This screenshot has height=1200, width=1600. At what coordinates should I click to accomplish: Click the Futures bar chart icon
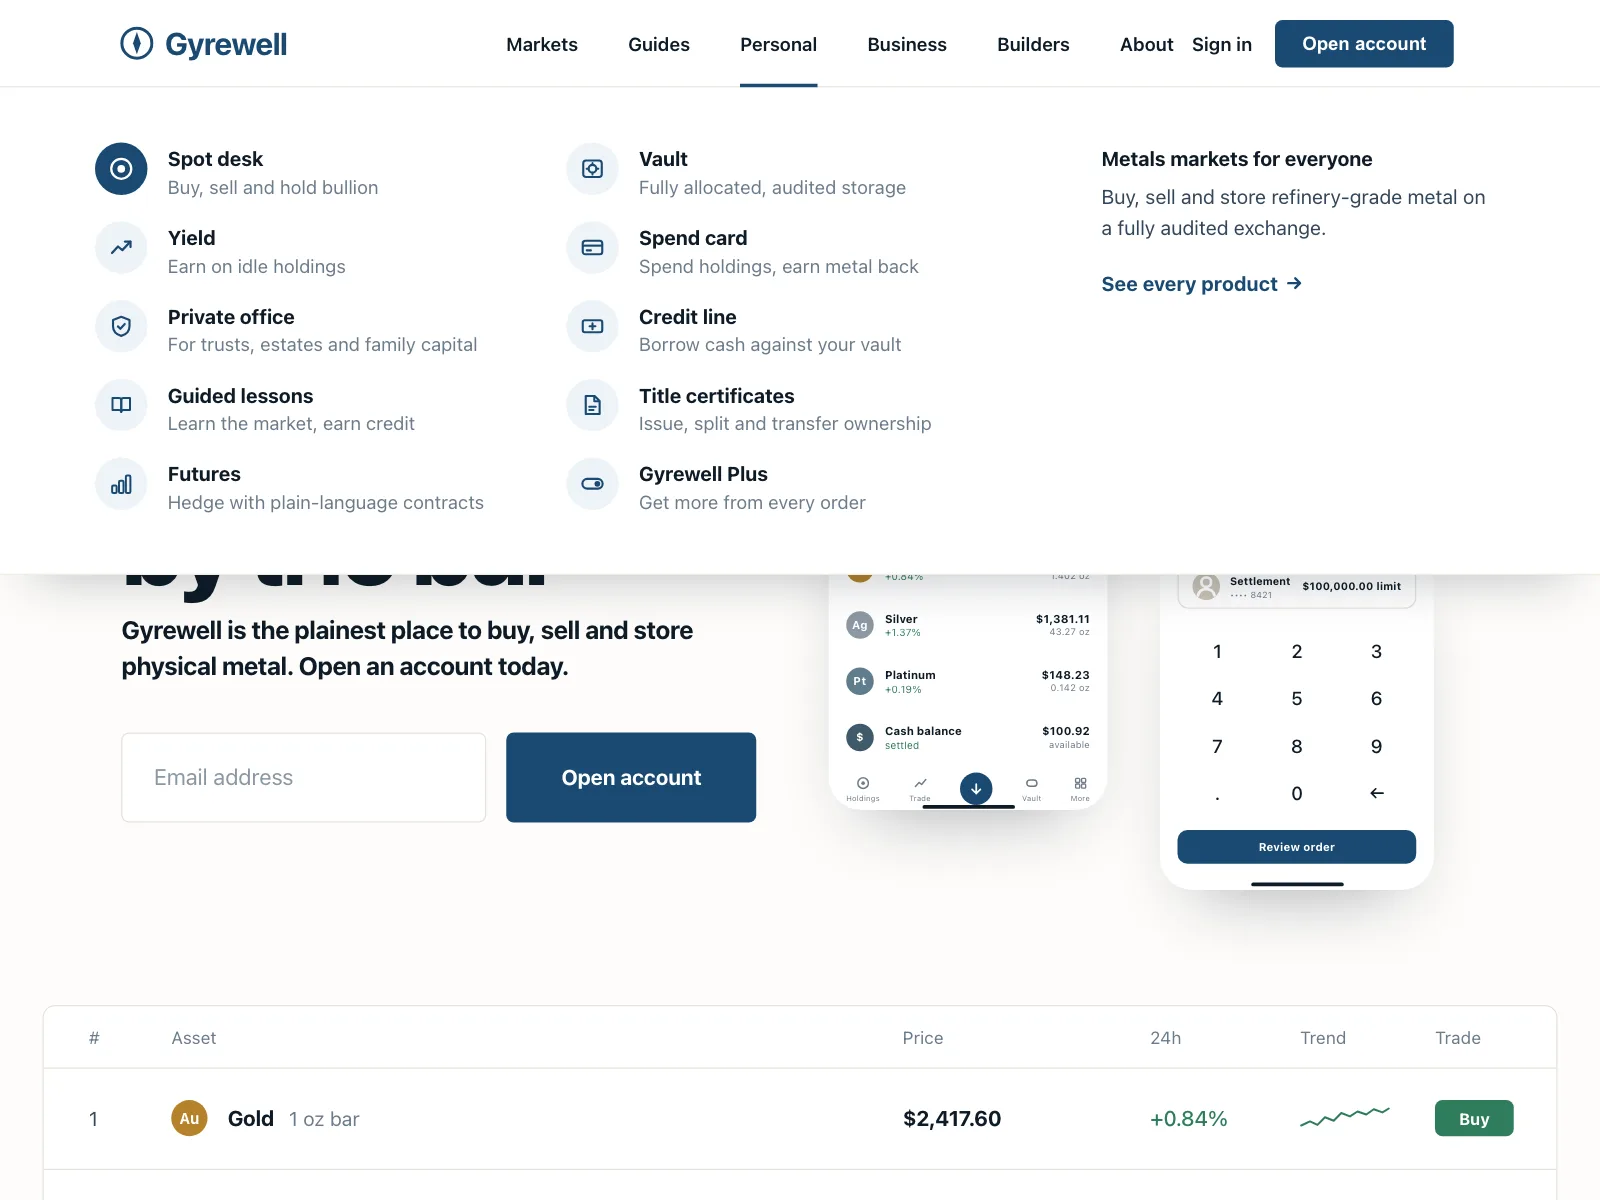click(x=121, y=484)
